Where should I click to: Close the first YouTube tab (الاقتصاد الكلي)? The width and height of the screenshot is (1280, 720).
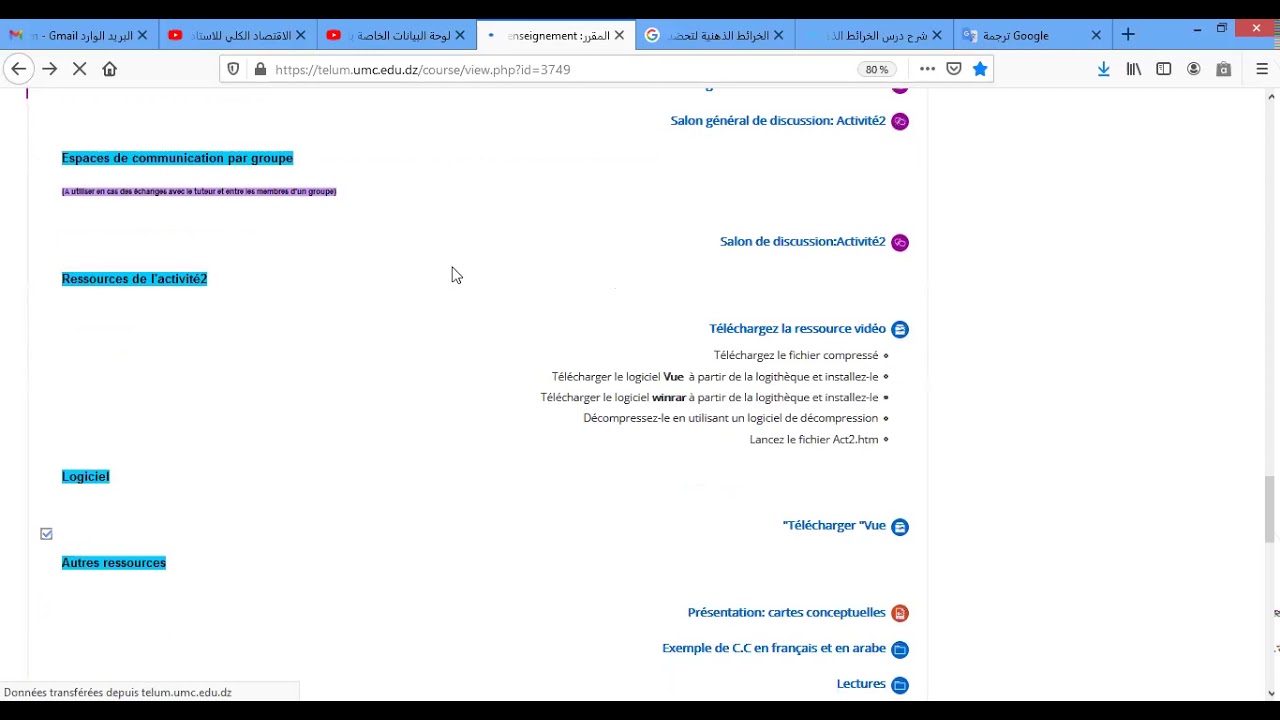300,35
